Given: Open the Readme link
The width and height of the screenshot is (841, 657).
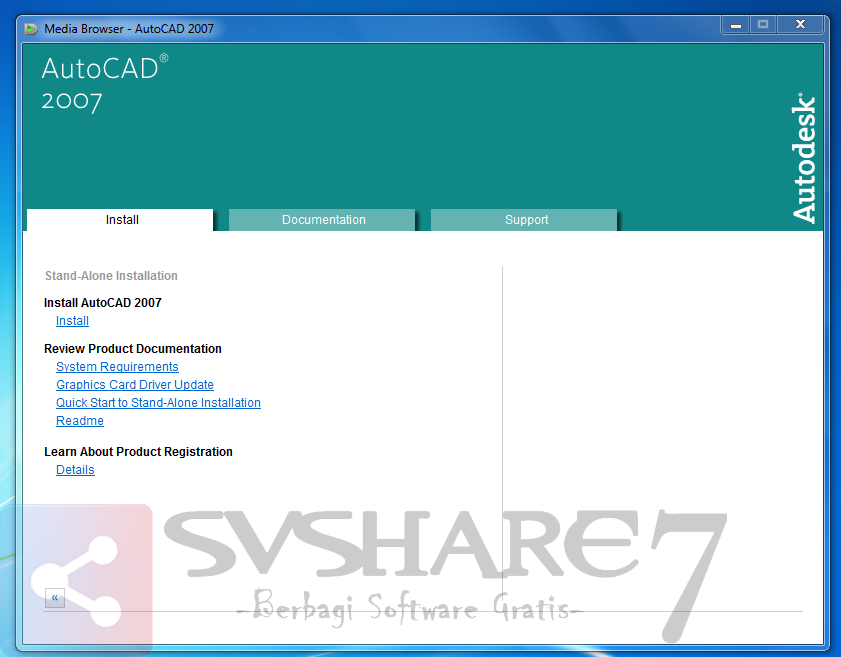Looking at the screenshot, I should (80, 421).
